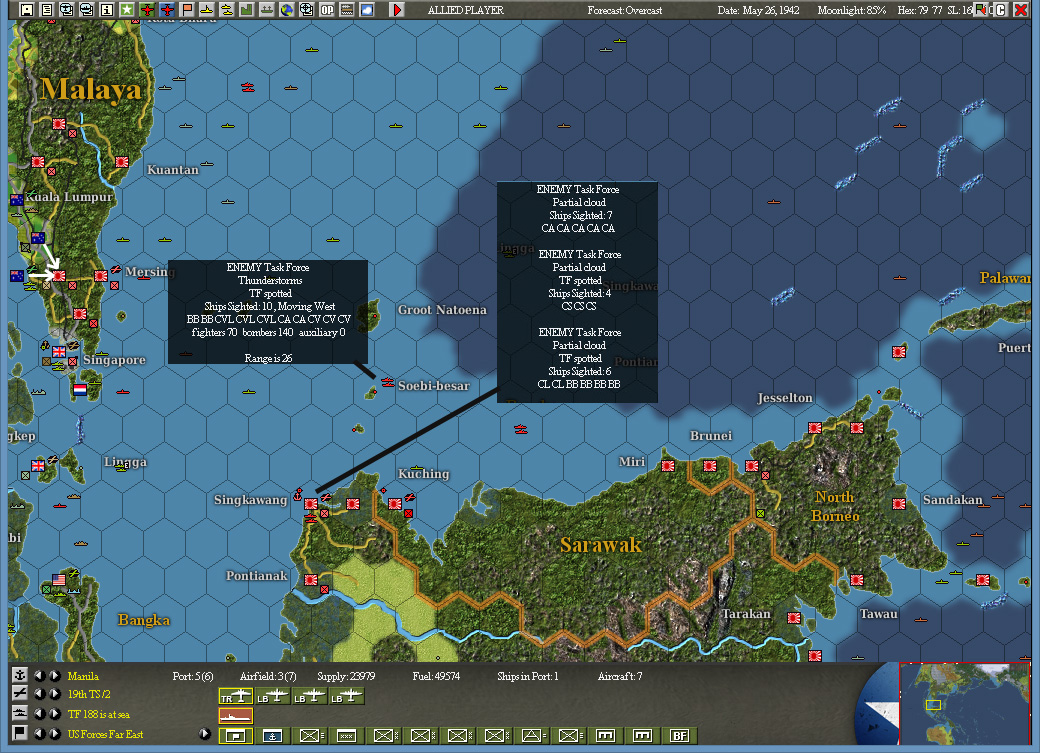The width and height of the screenshot is (1040, 753).
Task: Go to next base arrow beside Manila
Action: coord(54,675)
